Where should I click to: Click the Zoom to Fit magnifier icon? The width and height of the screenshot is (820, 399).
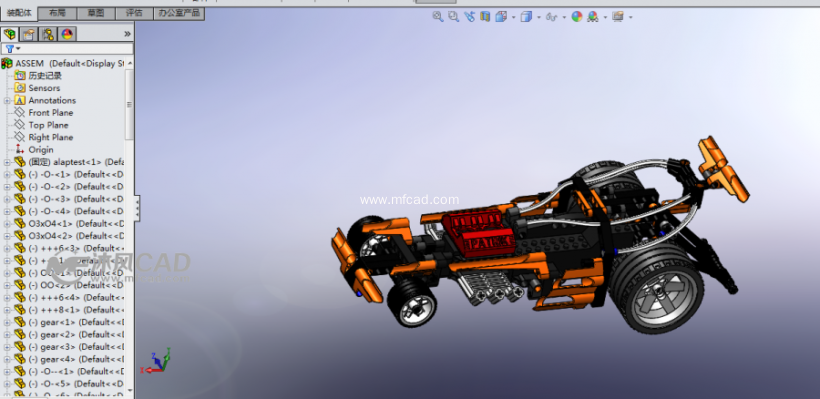tap(438, 17)
